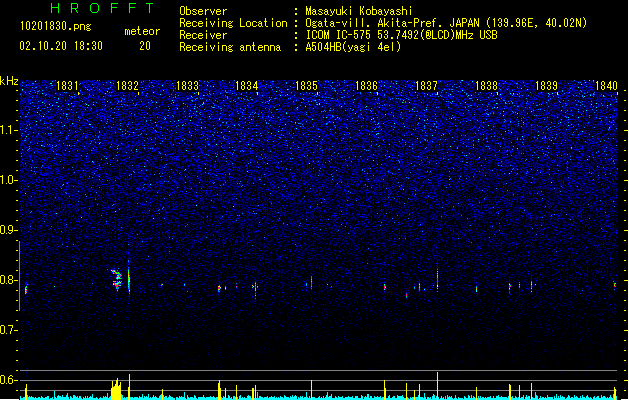
Task: Click the Receiving Location label
Action: click(233, 23)
